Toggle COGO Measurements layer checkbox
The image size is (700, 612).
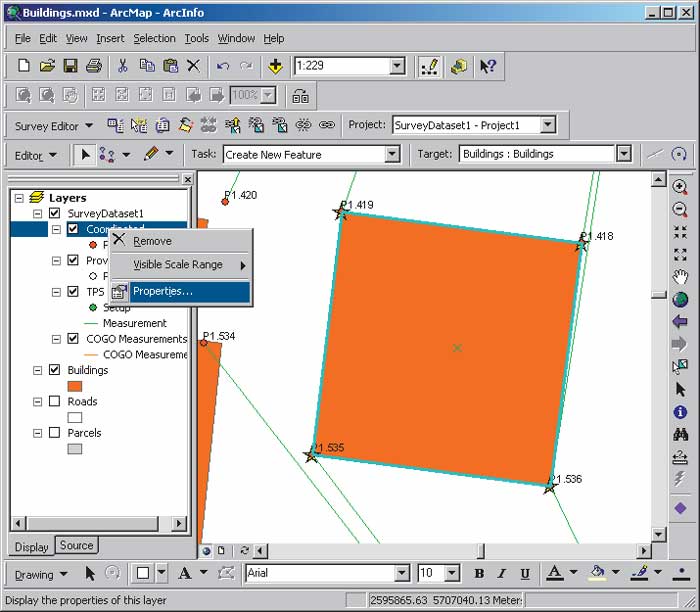point(73,338)
